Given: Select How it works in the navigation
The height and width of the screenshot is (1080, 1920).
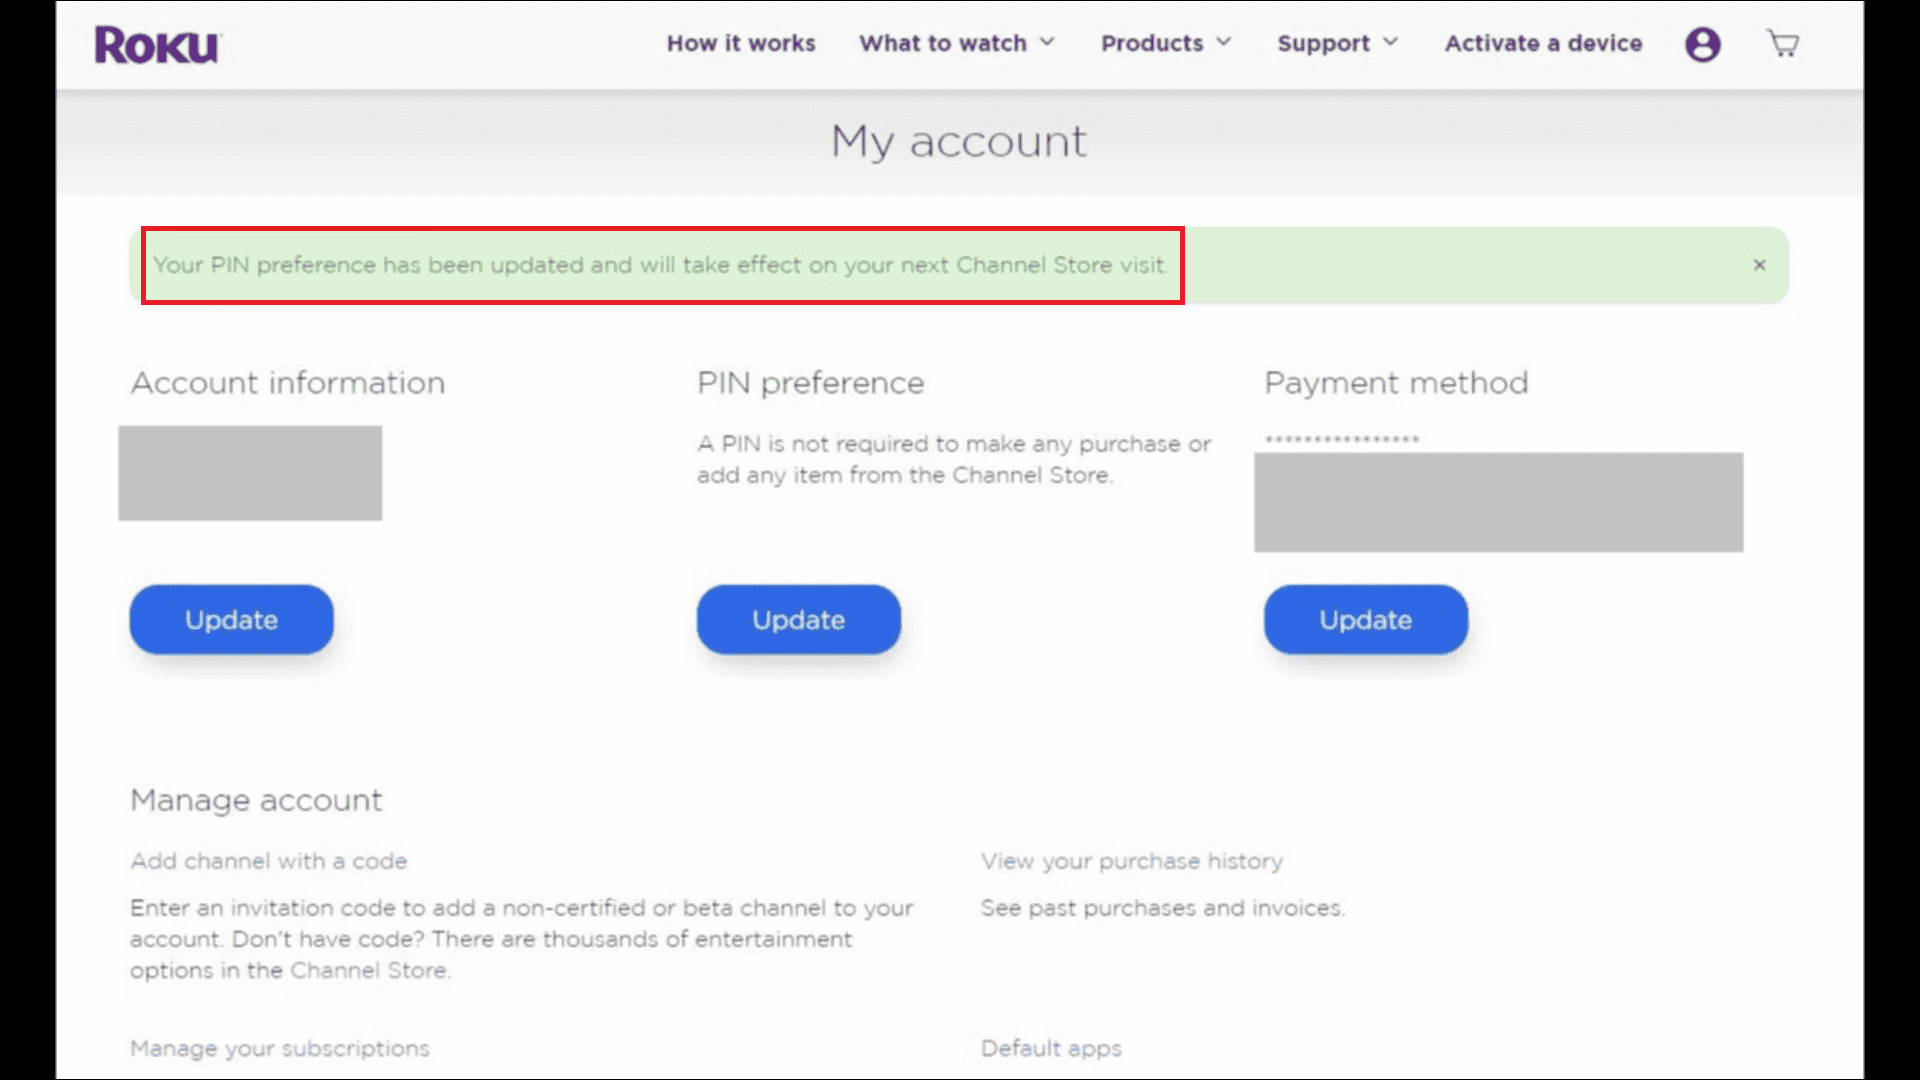Looking at the screenshot, I should [740, 43].
